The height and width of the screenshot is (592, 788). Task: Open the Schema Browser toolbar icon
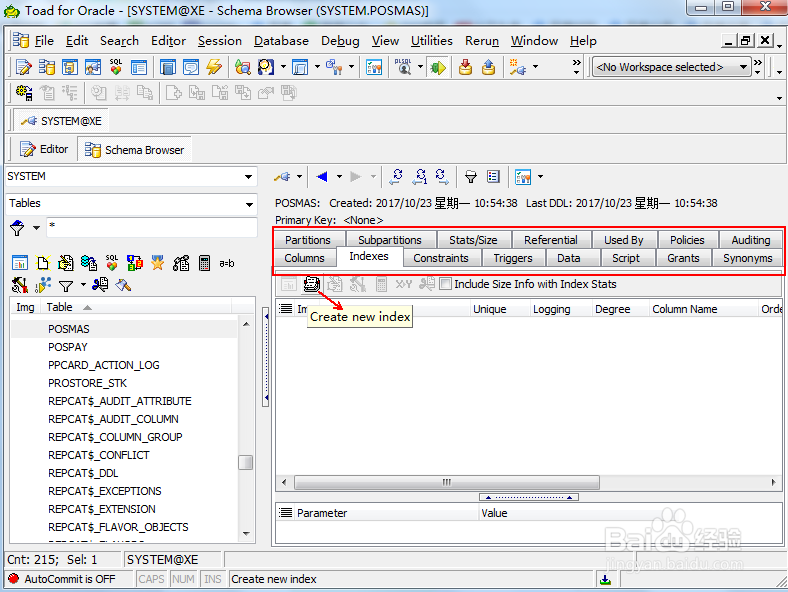coord(47,67)
